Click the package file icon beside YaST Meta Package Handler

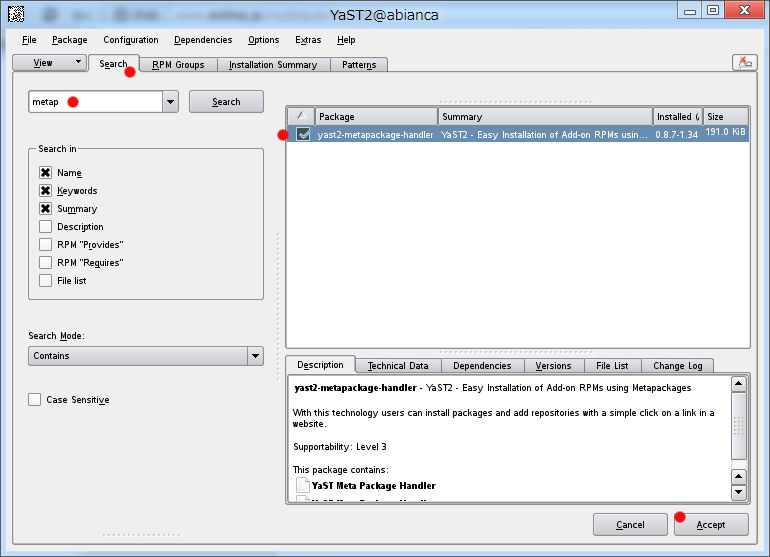click(x=303, y=485)
